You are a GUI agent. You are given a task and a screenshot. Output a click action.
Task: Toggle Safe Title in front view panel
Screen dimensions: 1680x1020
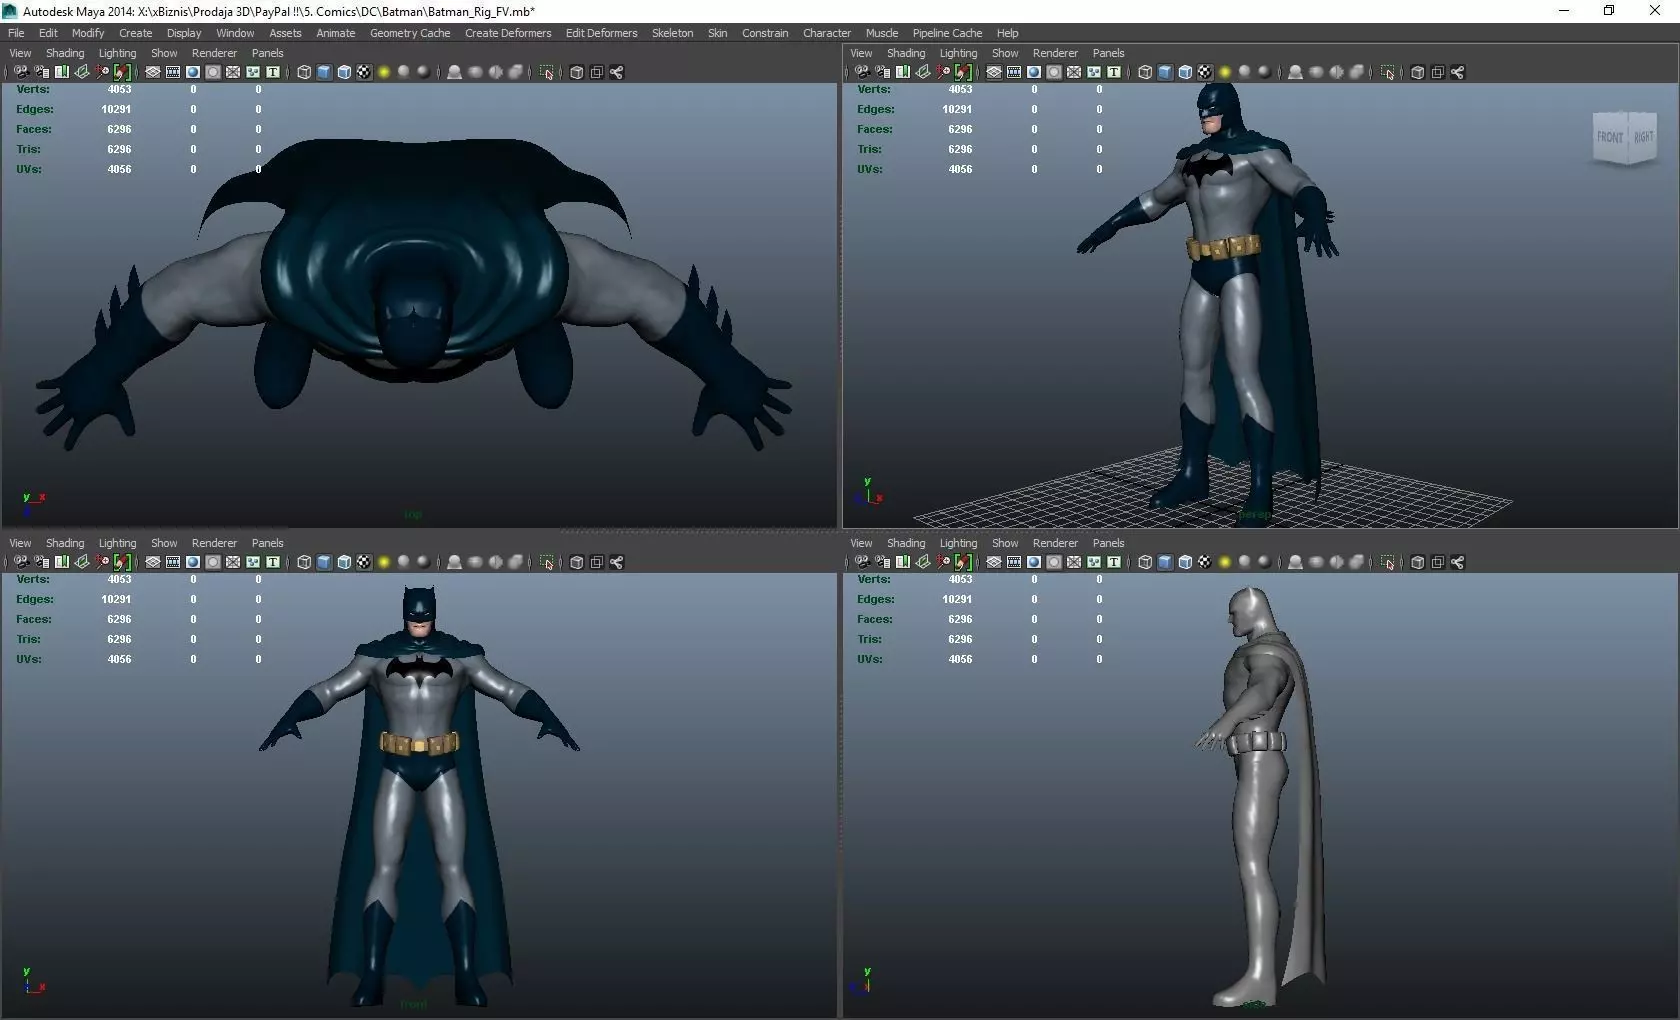[273, 562]
